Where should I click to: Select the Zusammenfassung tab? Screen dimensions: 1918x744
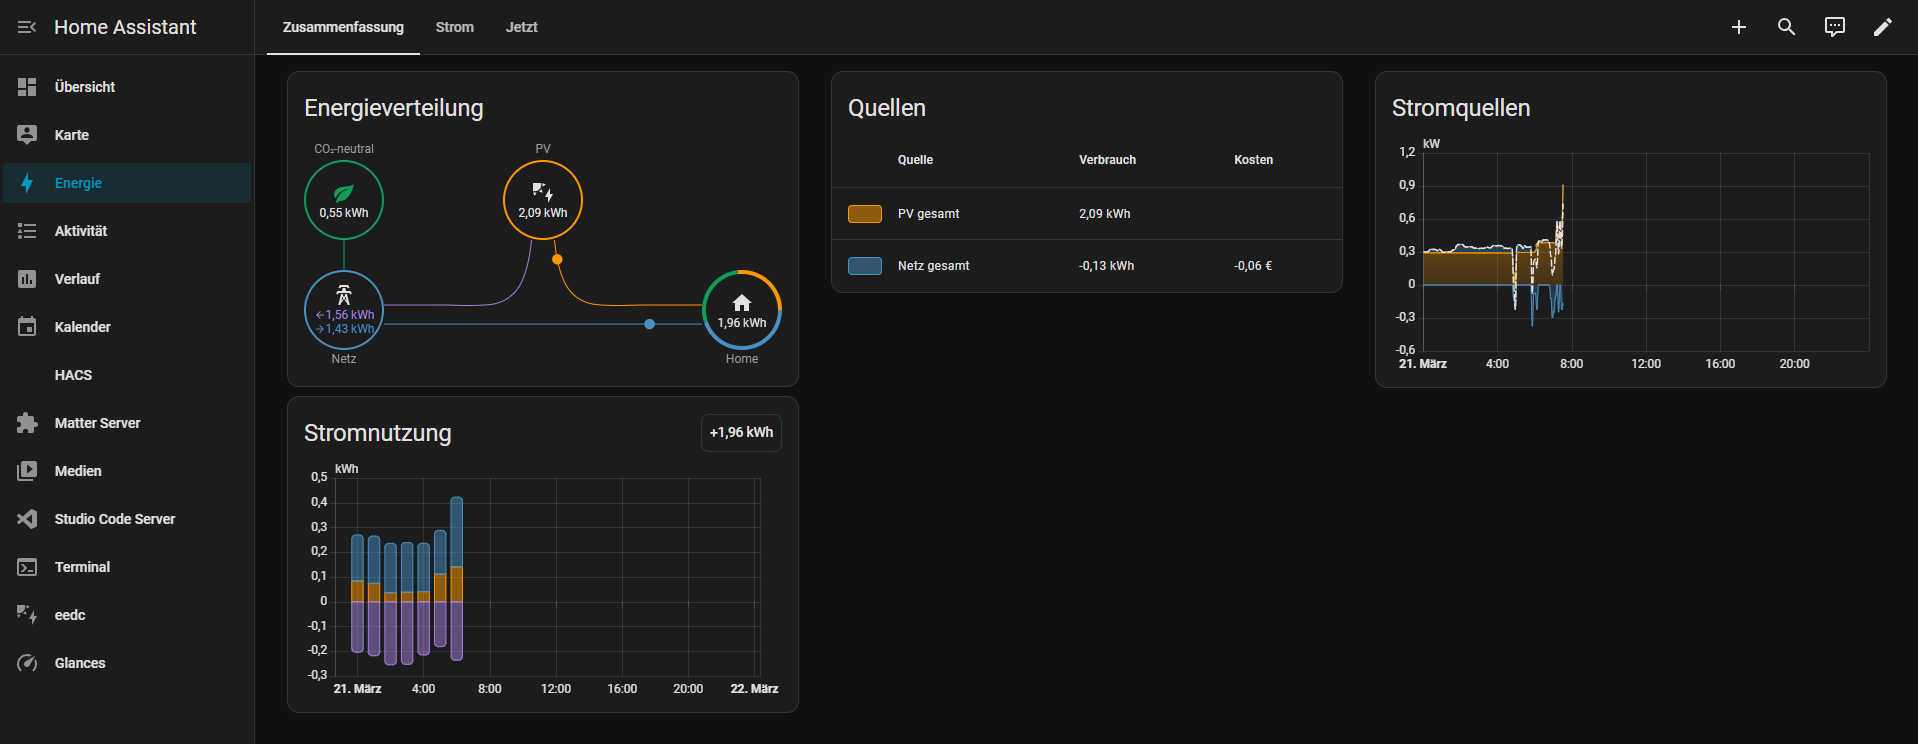[343, 27]
